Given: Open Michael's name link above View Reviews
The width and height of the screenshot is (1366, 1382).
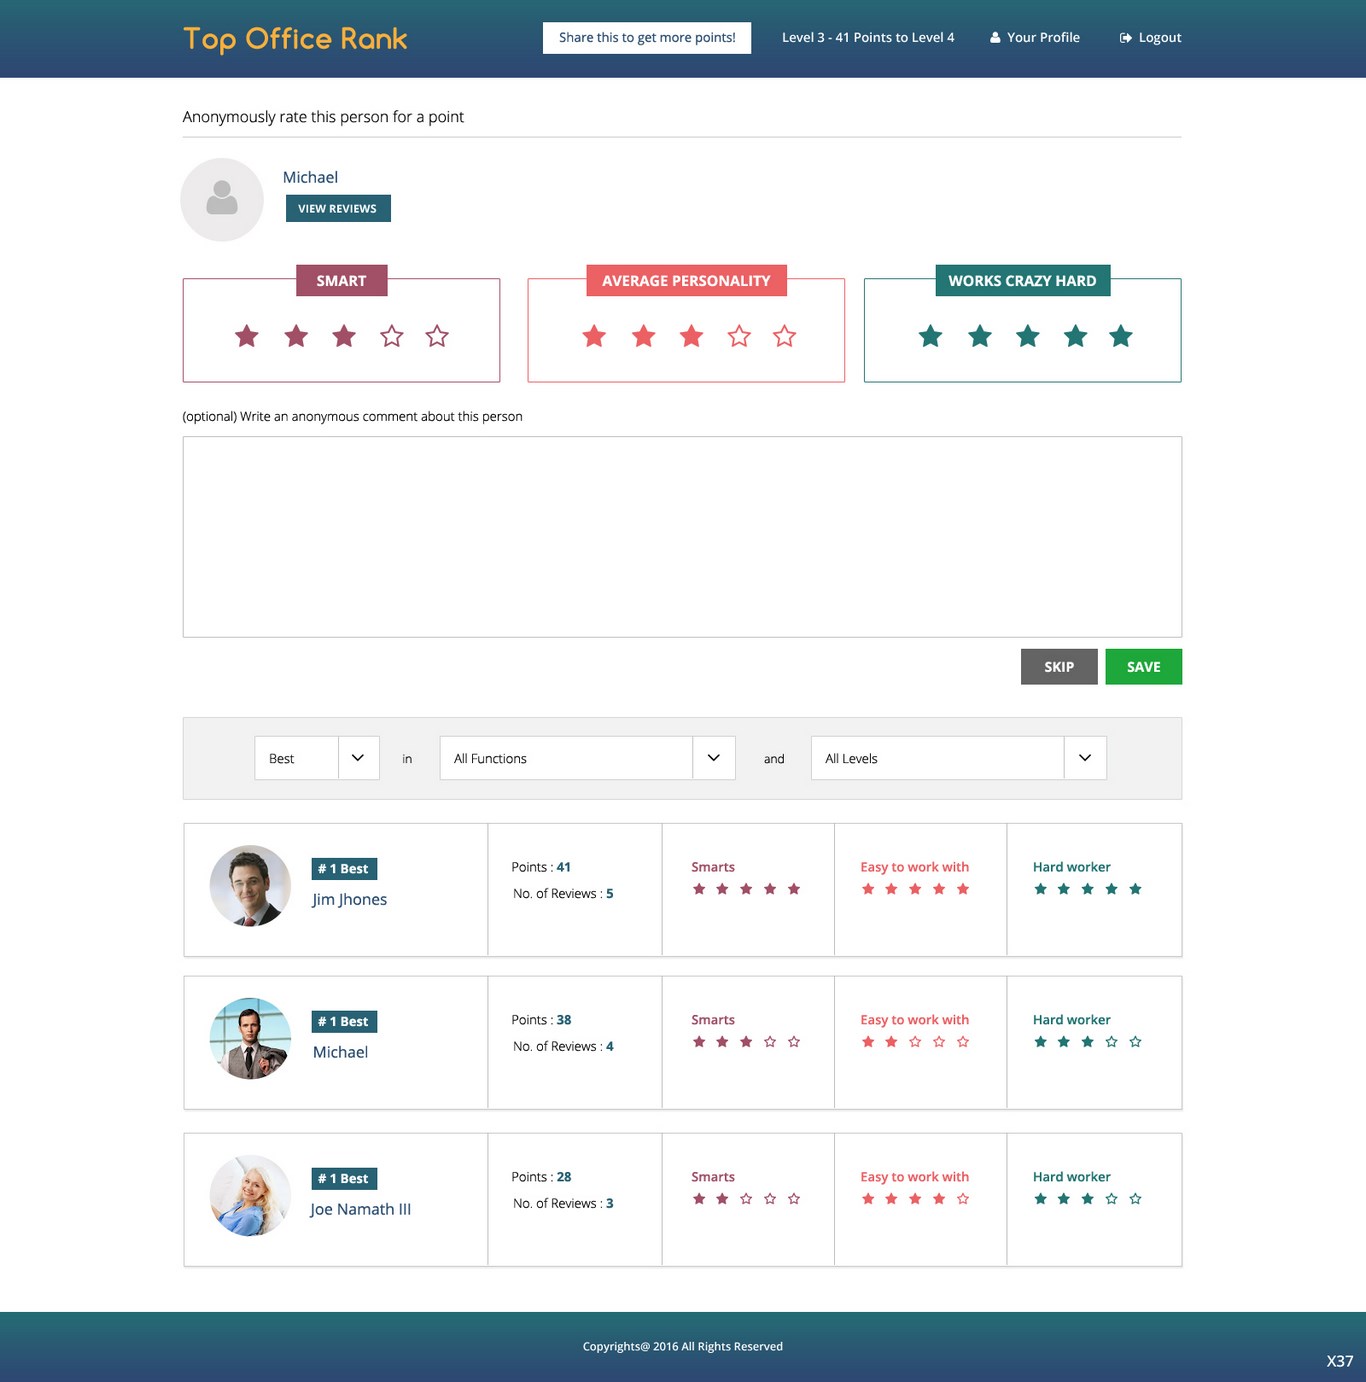Looking at the screenshot, I should pos(310,177).
